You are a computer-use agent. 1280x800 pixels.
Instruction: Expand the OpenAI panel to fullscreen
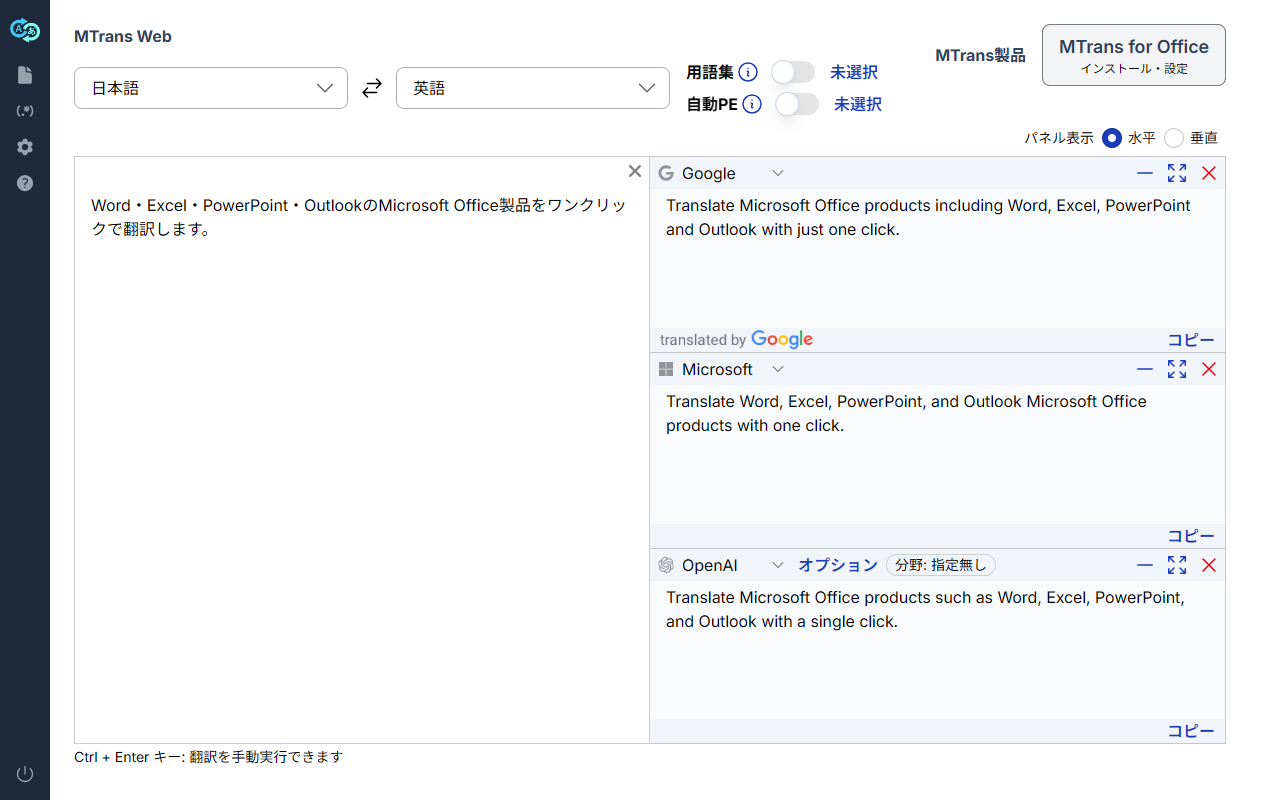pyautogui.click(x=1177, y=565)
